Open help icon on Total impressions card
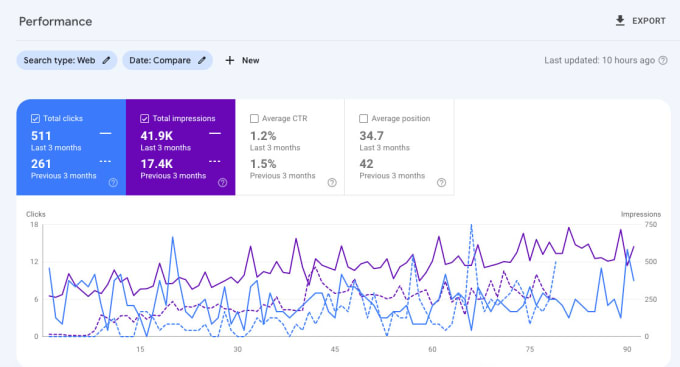Image resolution: width=680 pixels, height=367 pixels. (x=222, y=183)
